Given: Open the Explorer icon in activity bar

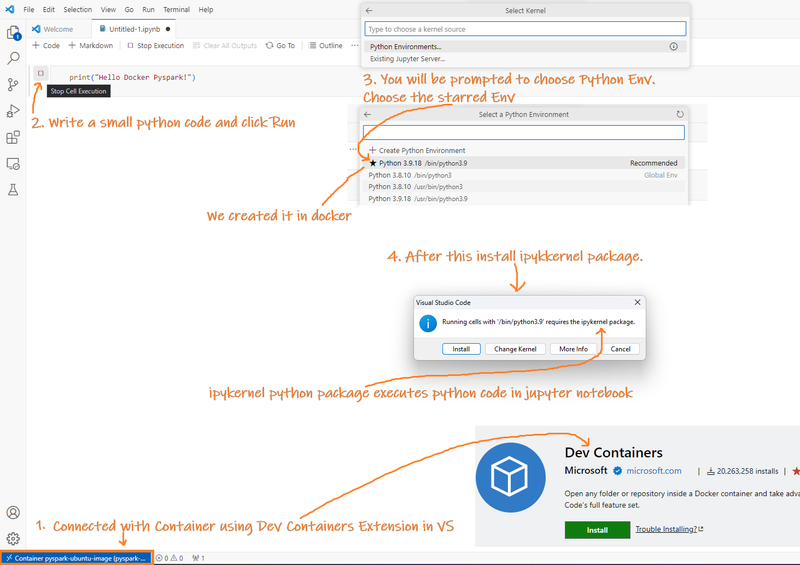Looking at the screenshot, I should point(13,33).
